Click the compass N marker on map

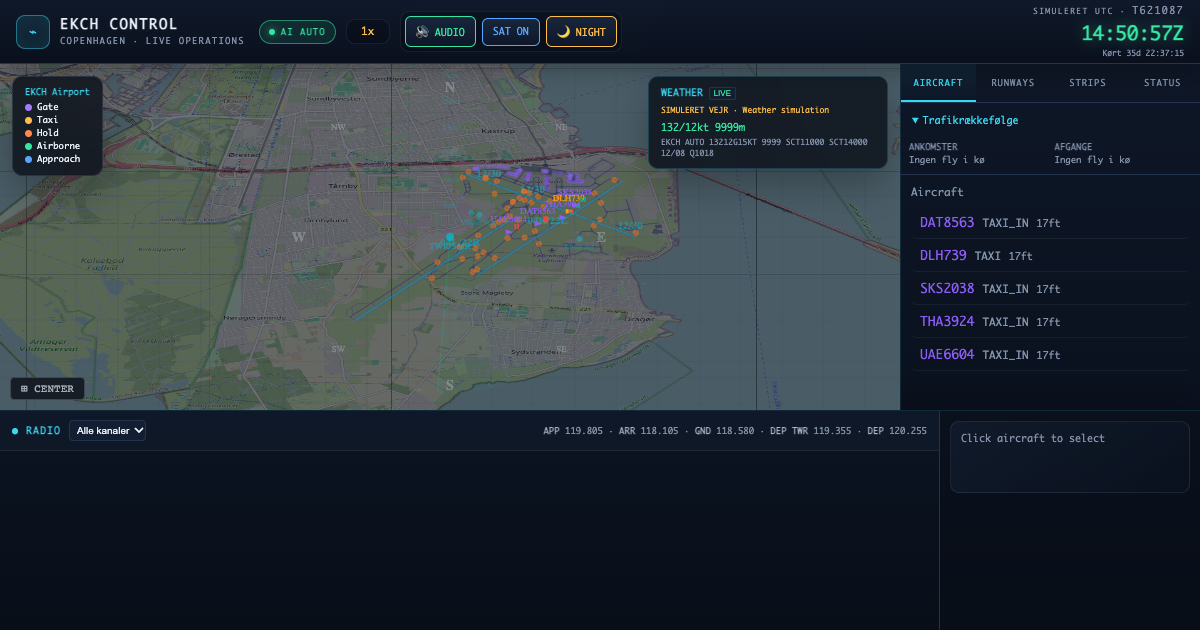point(450,87)
